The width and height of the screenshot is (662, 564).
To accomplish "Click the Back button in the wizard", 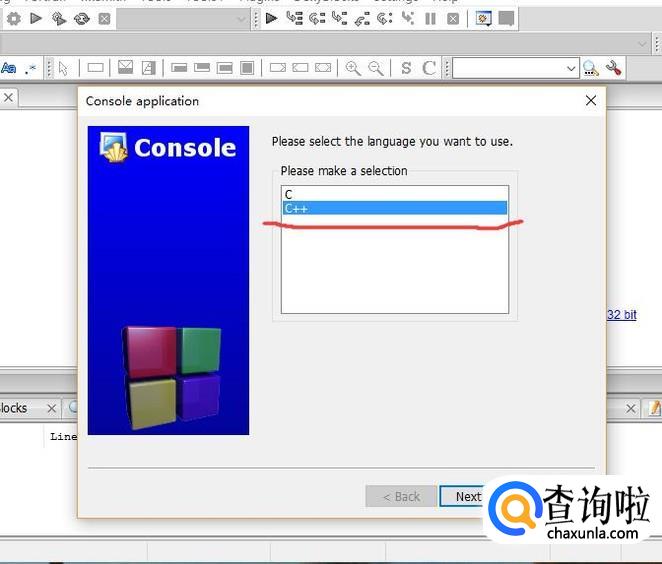I will click(401, 496).
